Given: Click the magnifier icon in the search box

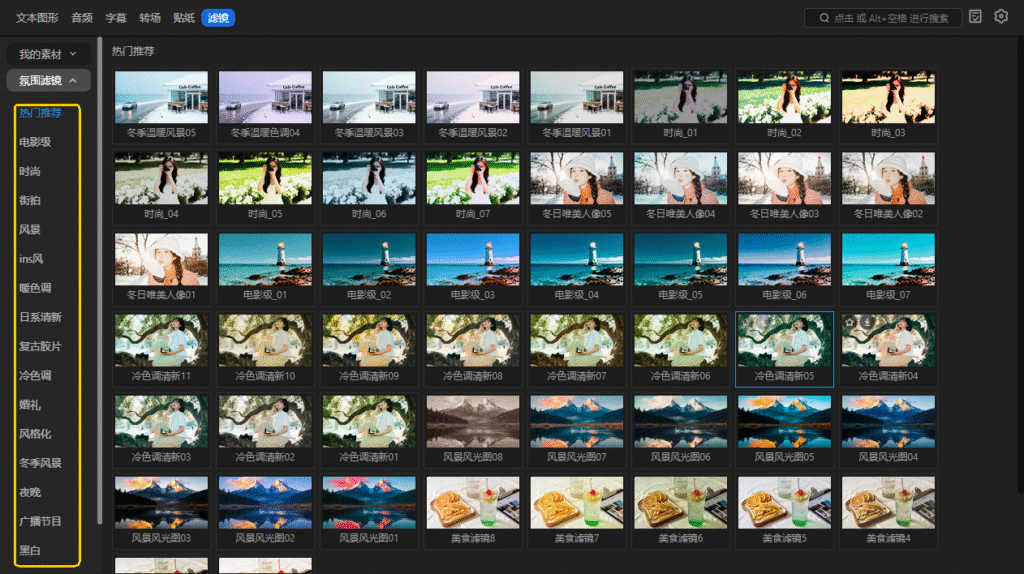Looking at the screenshot, I should (x=823, y=18).
